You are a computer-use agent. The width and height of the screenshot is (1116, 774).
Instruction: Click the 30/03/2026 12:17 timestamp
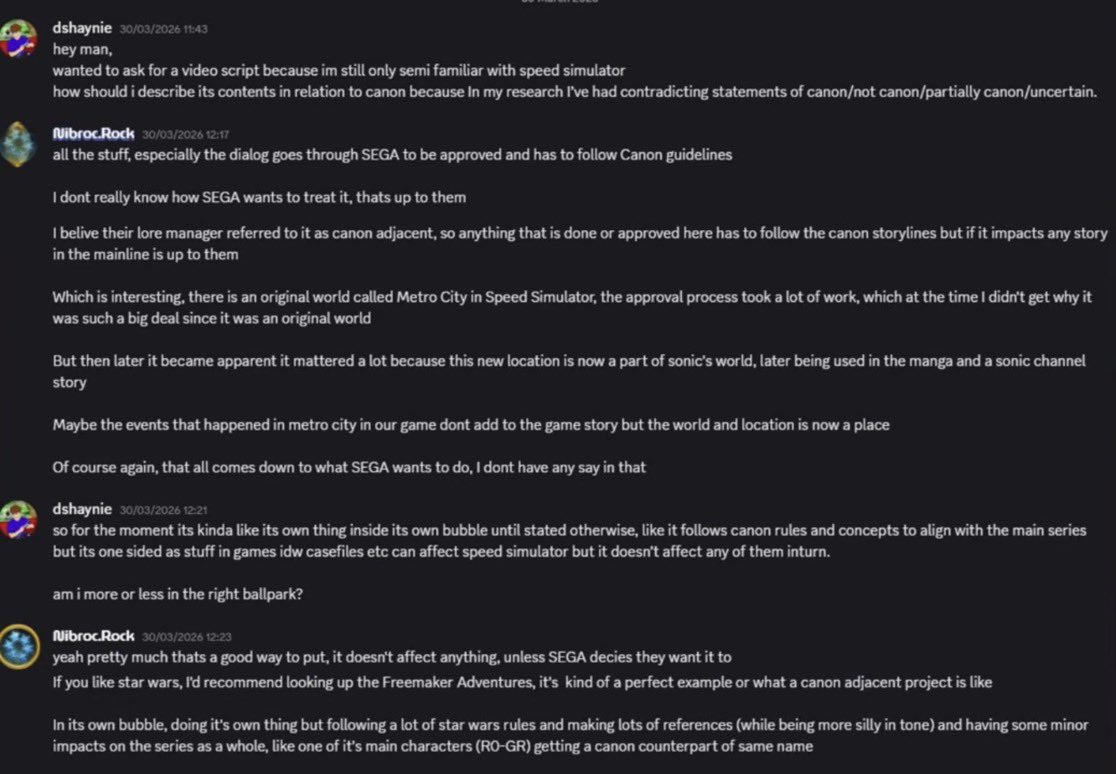click(x=186, y=135)
